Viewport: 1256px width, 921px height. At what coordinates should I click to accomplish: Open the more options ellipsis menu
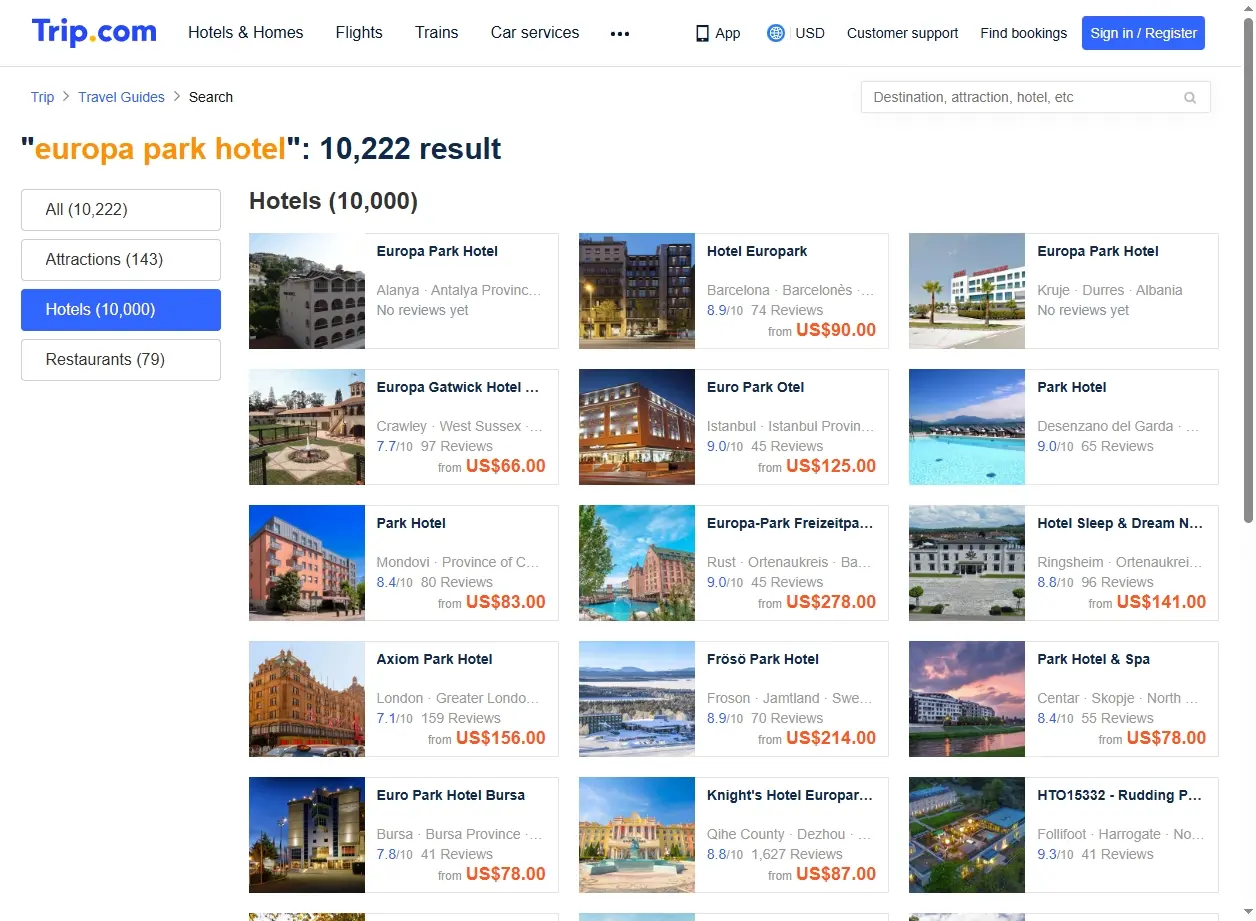620,33
